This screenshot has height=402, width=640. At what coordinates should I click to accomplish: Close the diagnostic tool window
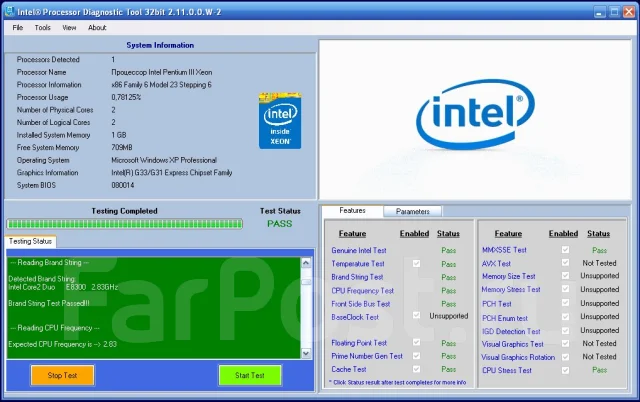[x=629, y=12]
